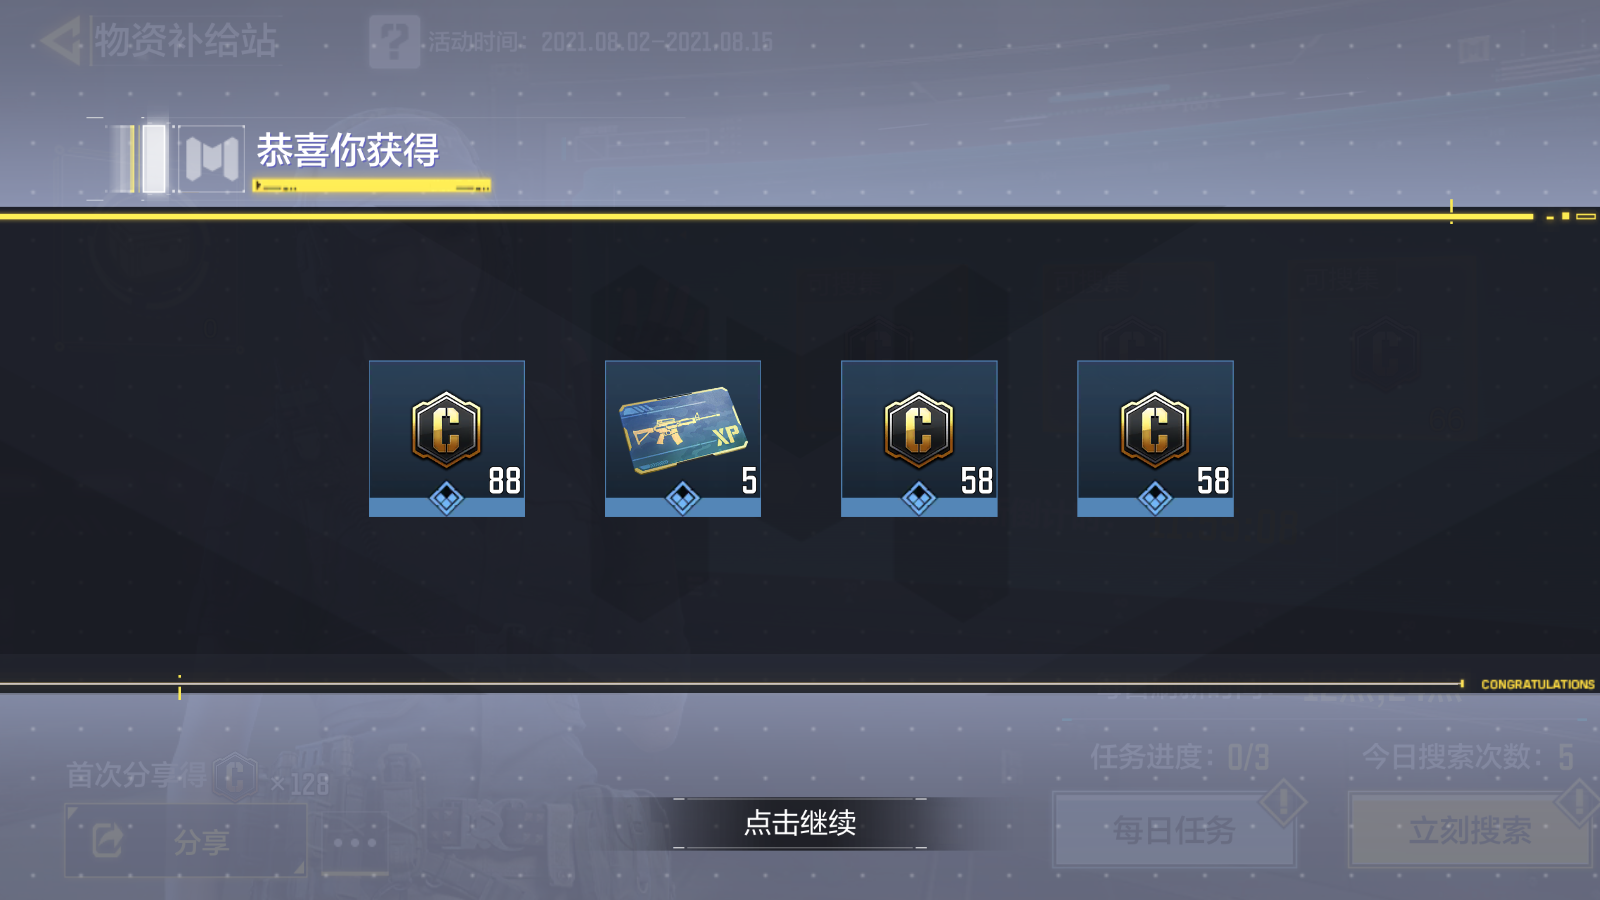Click the third reward tile with 58 coins

coord(919,438)
